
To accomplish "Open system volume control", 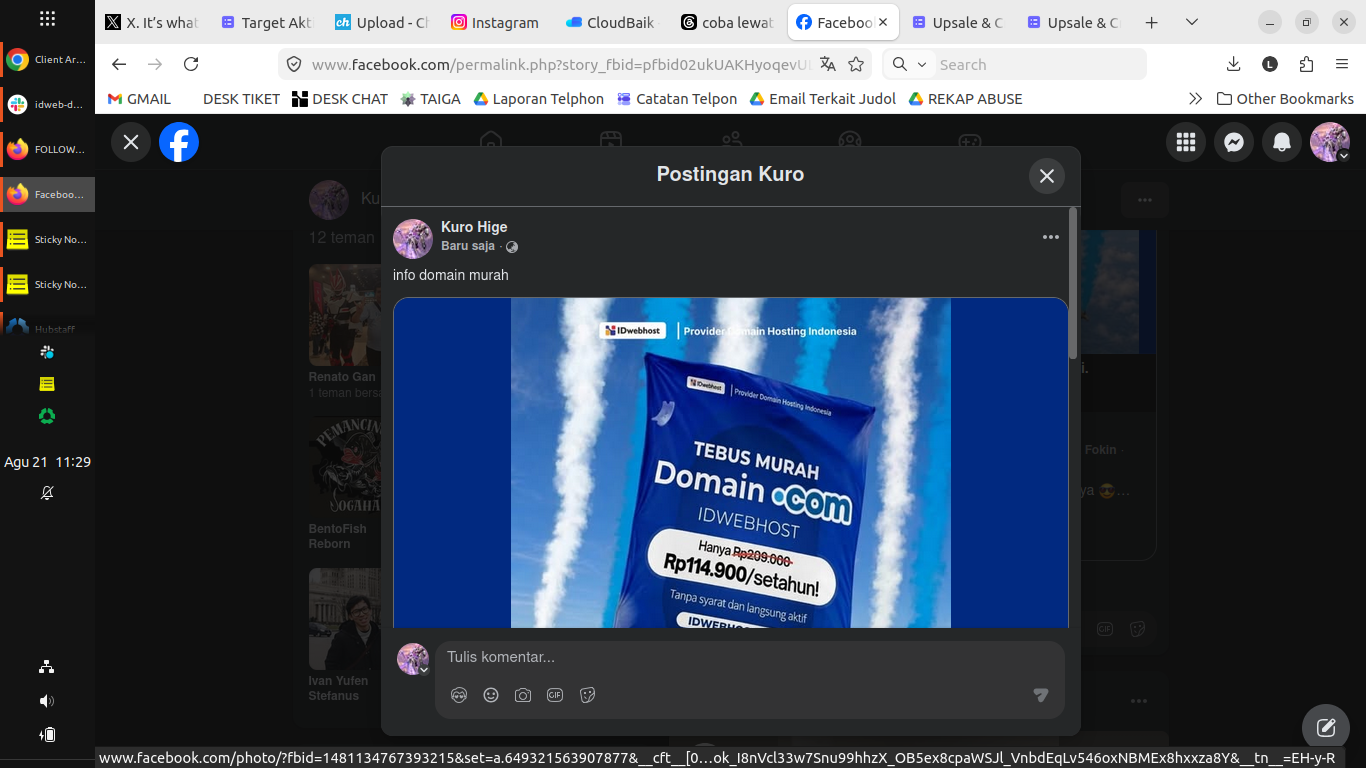I will [47, 701].
